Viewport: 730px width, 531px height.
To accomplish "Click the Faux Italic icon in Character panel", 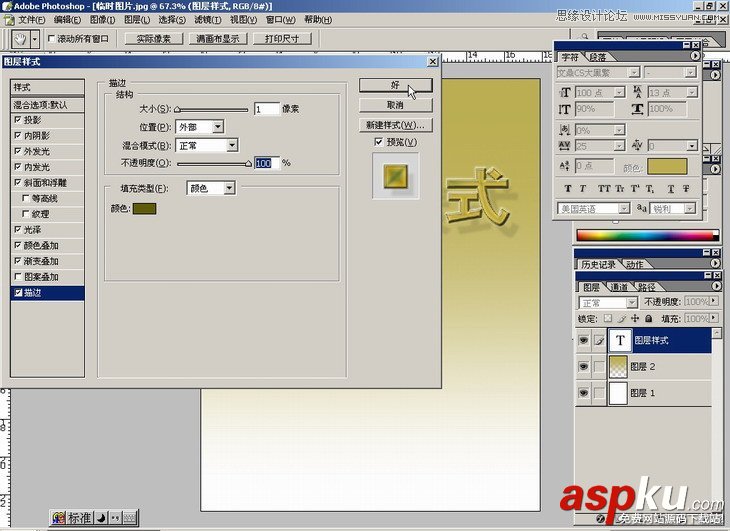I will pyautogui.click(x=582, y=188).
